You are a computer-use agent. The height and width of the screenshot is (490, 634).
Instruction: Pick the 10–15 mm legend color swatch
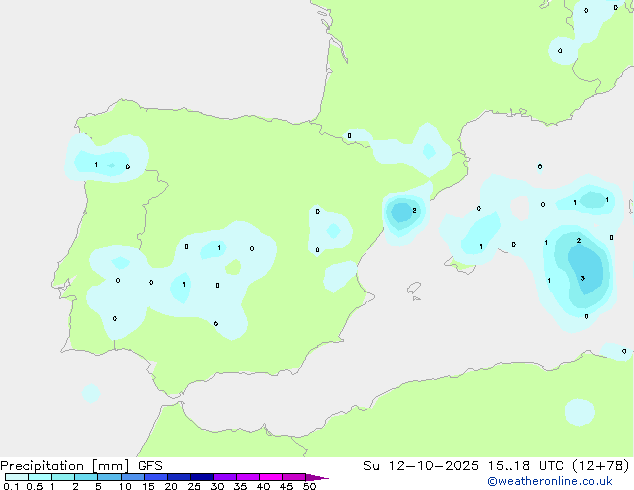[x=132, y=477]
